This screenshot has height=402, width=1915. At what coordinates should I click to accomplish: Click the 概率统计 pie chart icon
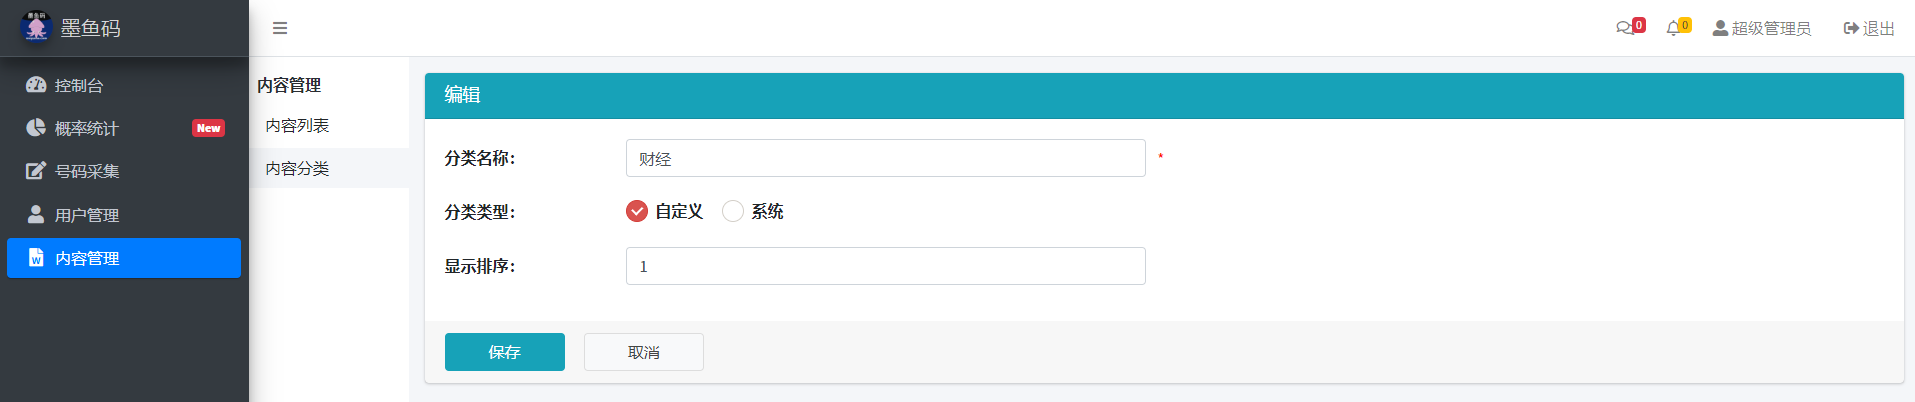pos(36,128)
